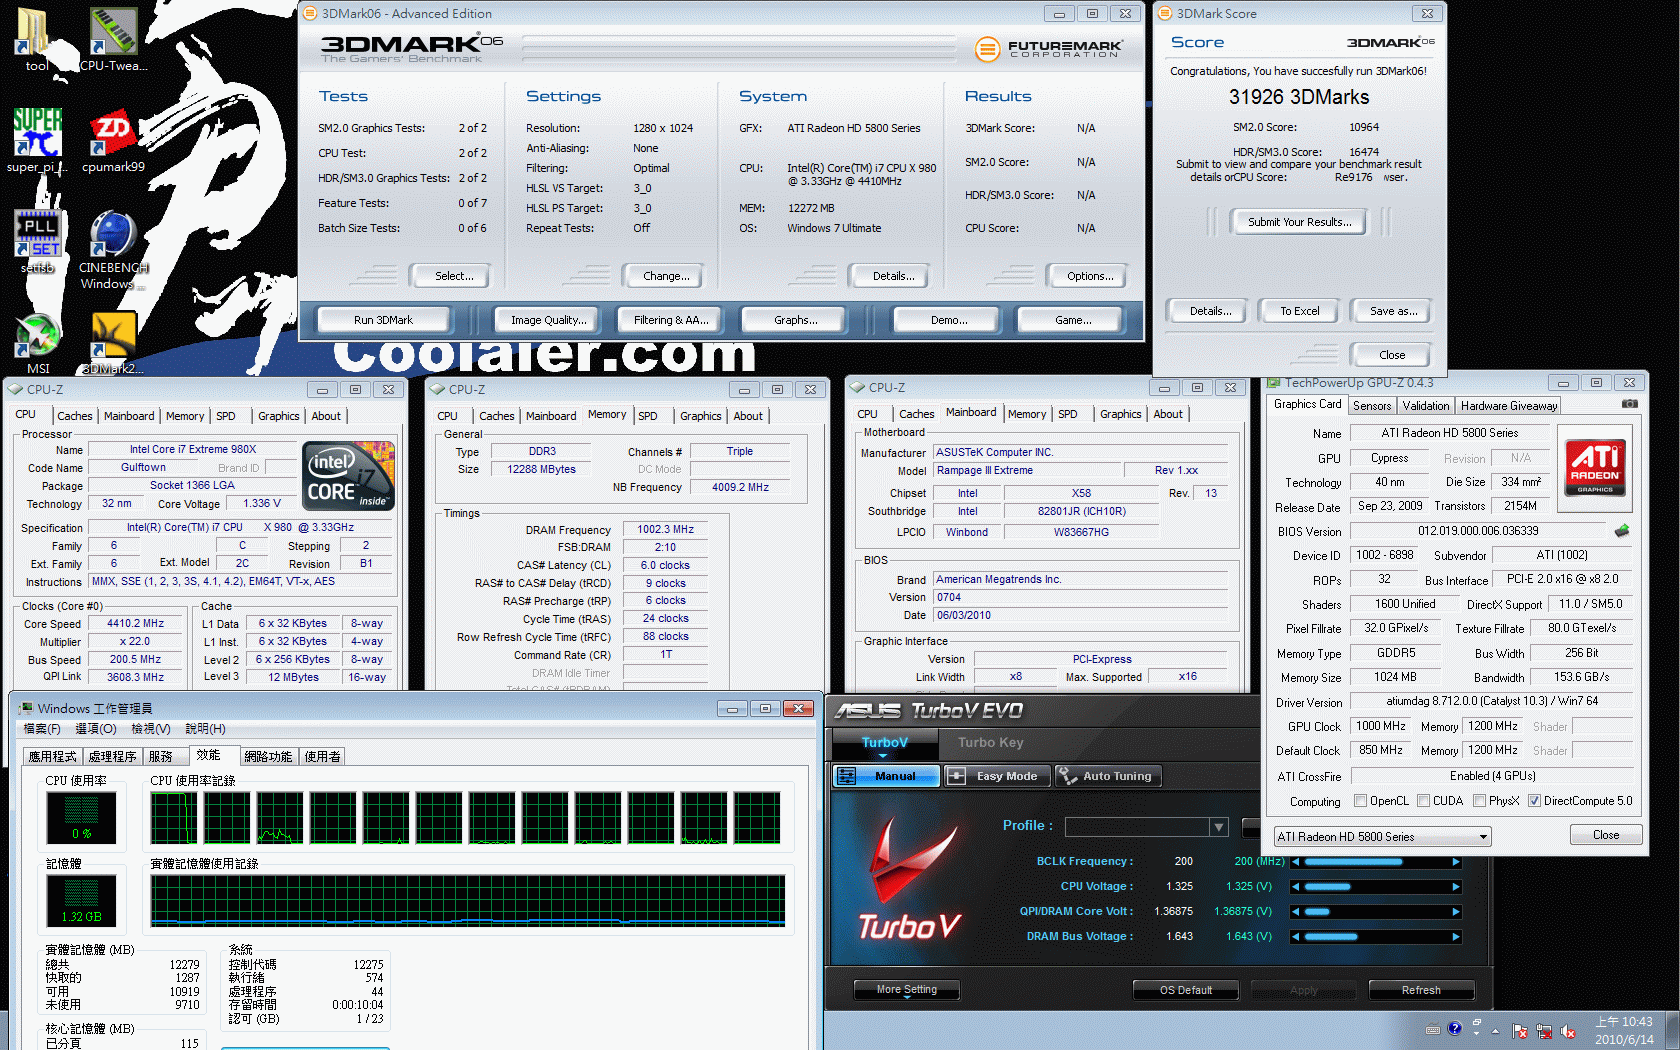Click the taskbar clock showing 10:43

[x=1624, y=1031]
